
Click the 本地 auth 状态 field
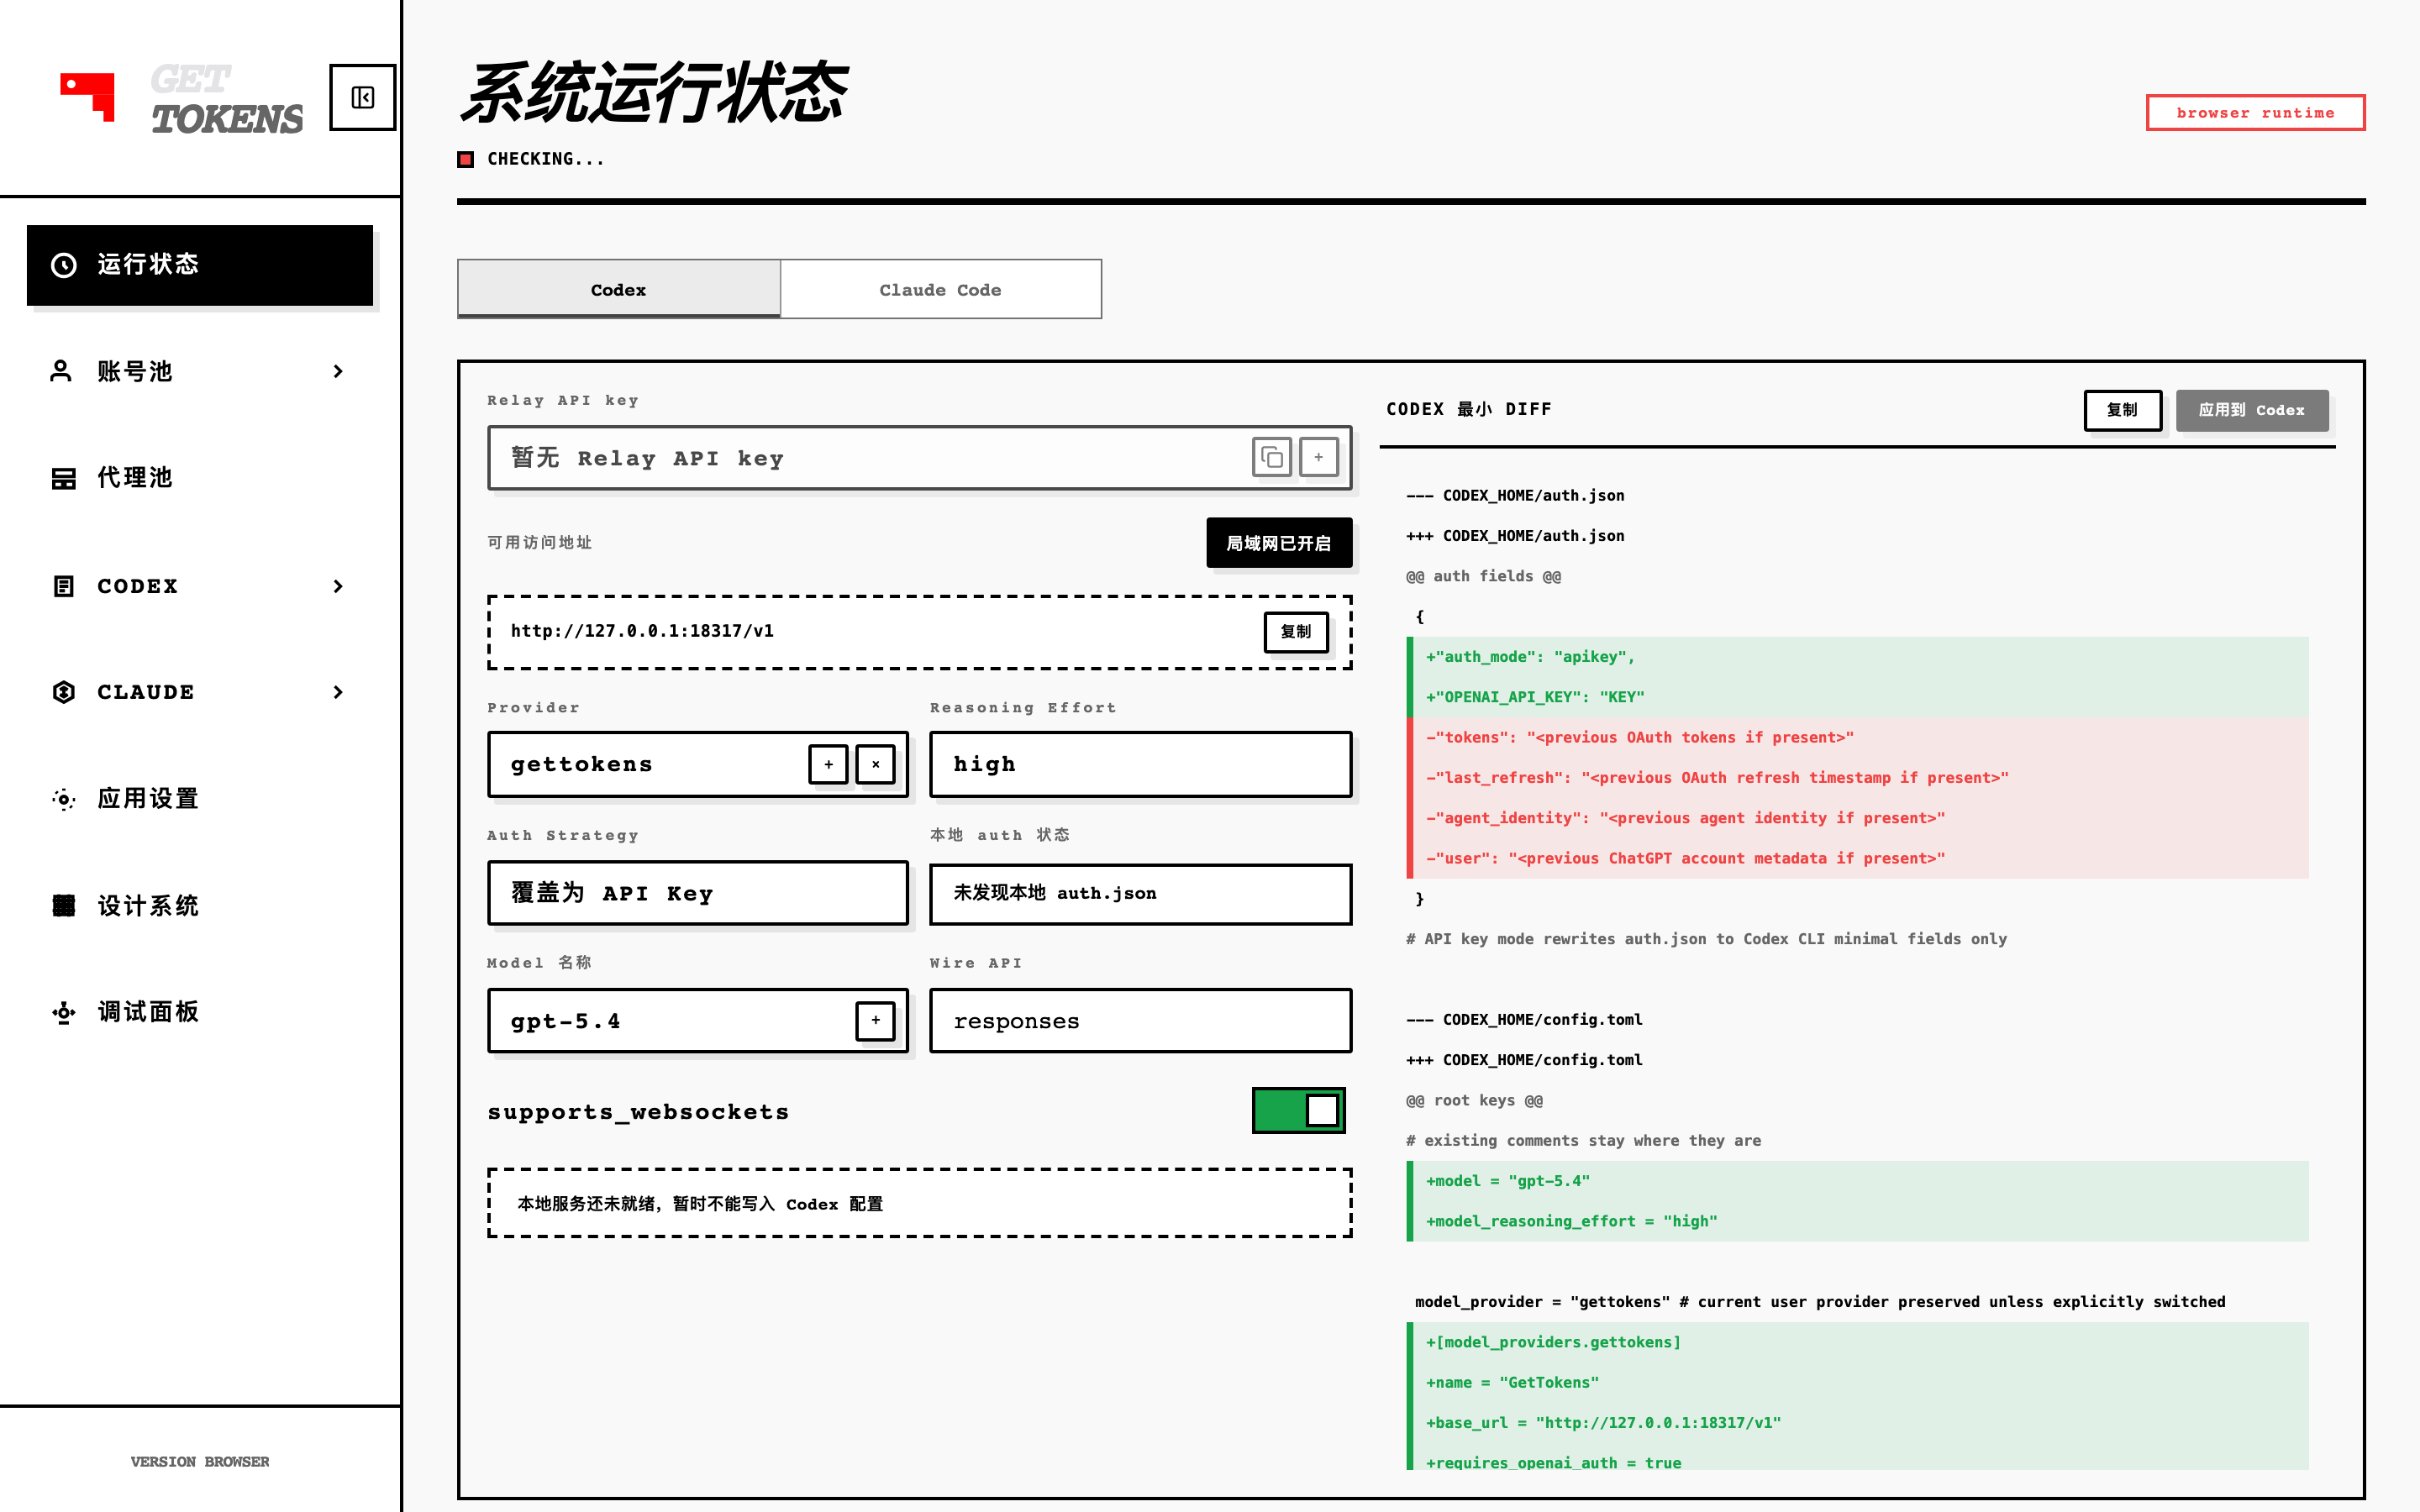1140,893
